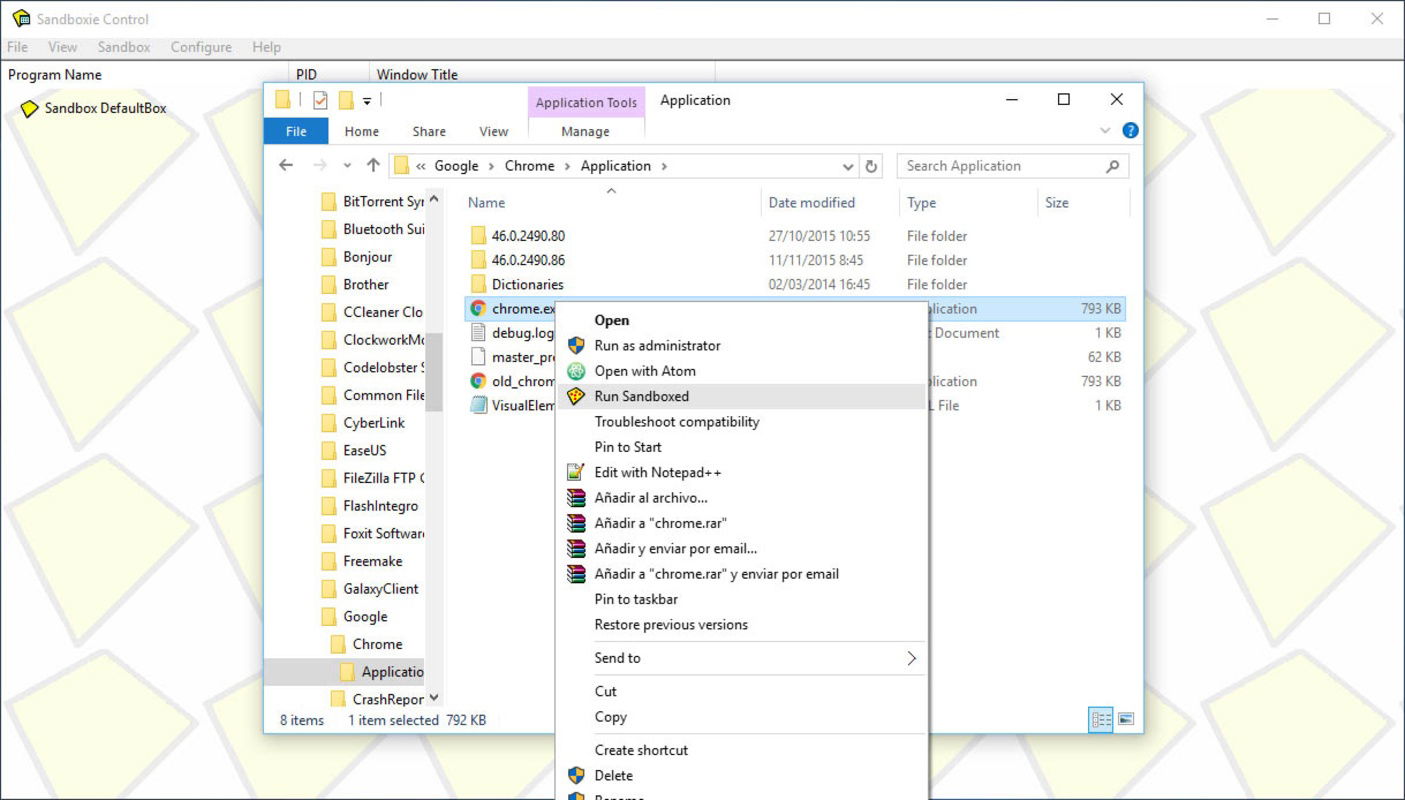Click the Sandboxie Control title bar icon
The height and width of the screenshot is (800, 1405).
tap(20, 18)
